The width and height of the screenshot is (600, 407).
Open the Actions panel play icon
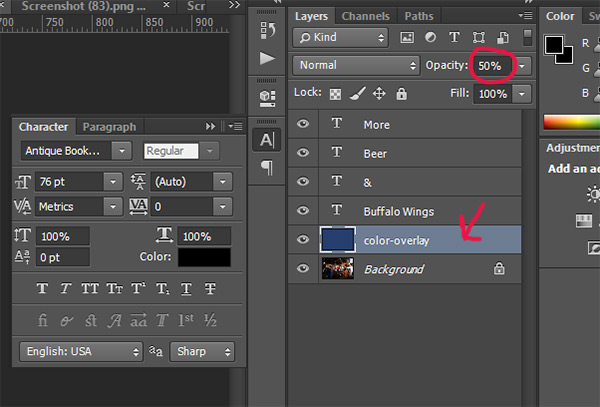[267, 59]
